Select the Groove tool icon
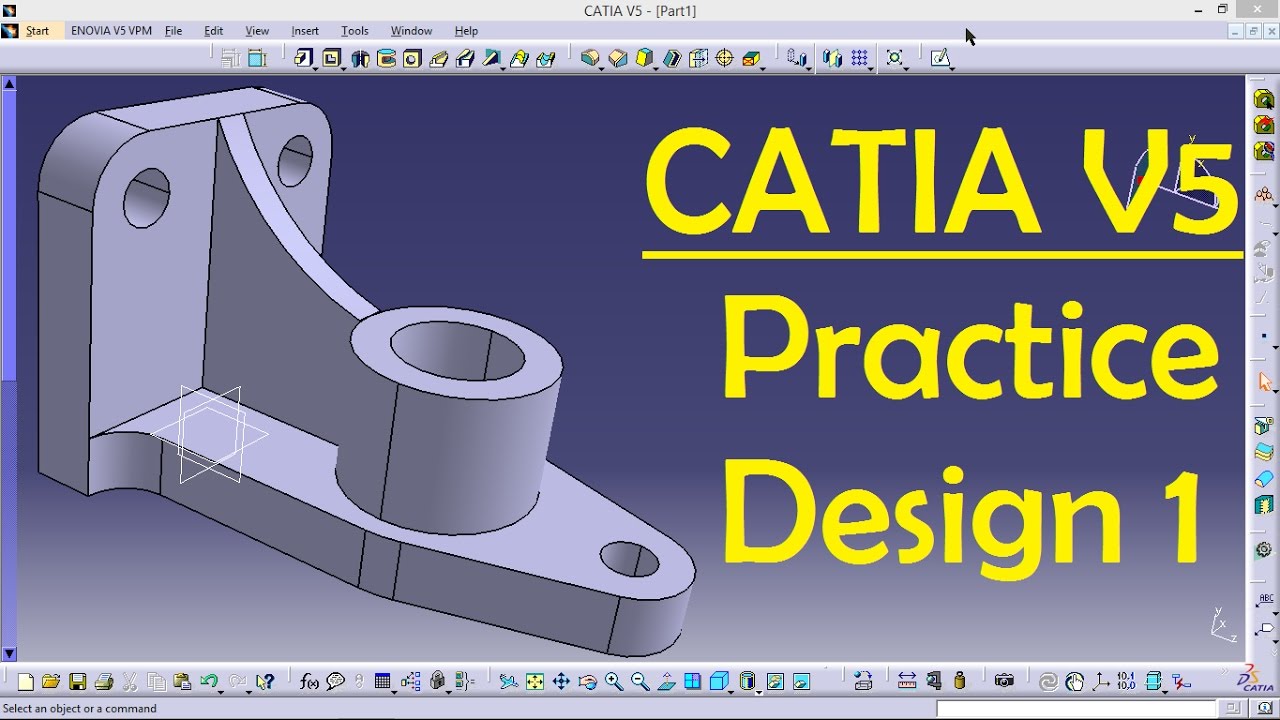Image resolution: width=1280 pixels, height=720 pixels. coord(386,58)
